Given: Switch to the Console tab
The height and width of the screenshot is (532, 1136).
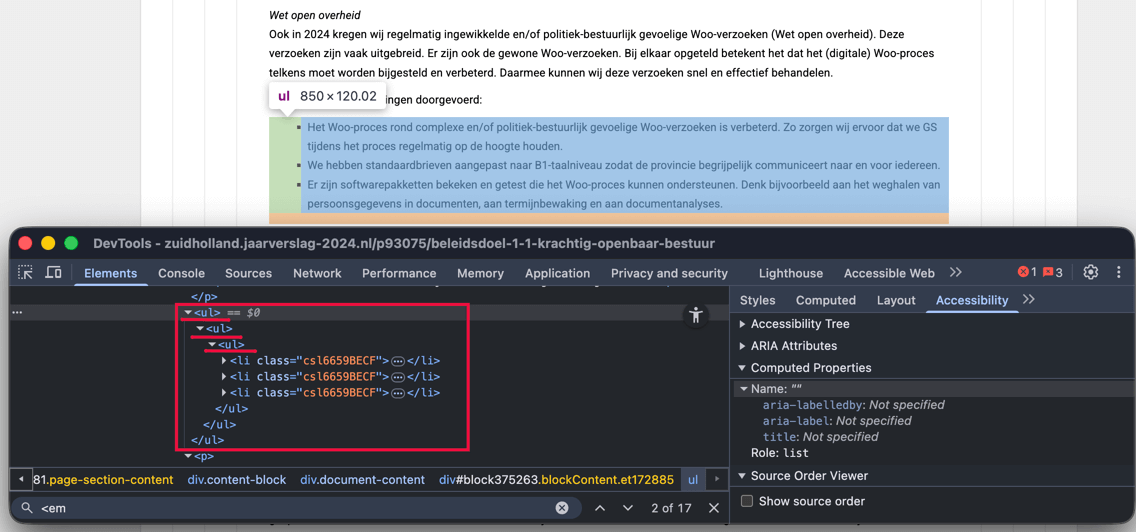Looking at the screenshot, I should [181, 273].
